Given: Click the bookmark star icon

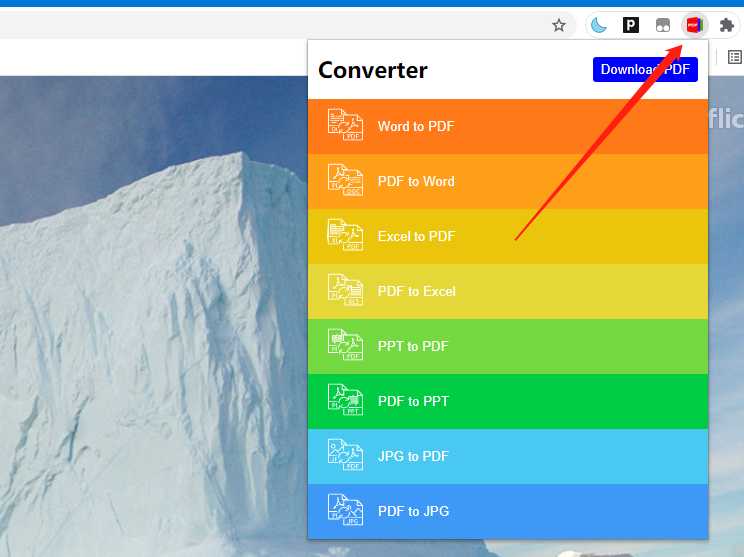Looking at the screenshot, I should tap(559, 25).
